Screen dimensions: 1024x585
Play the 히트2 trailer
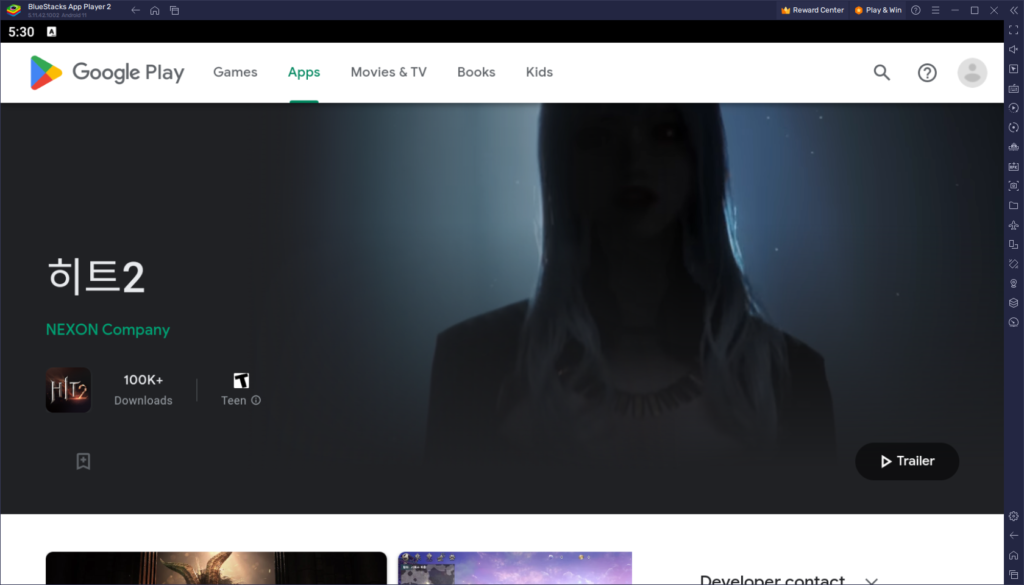pyautogui.click(x=906, y=461)
